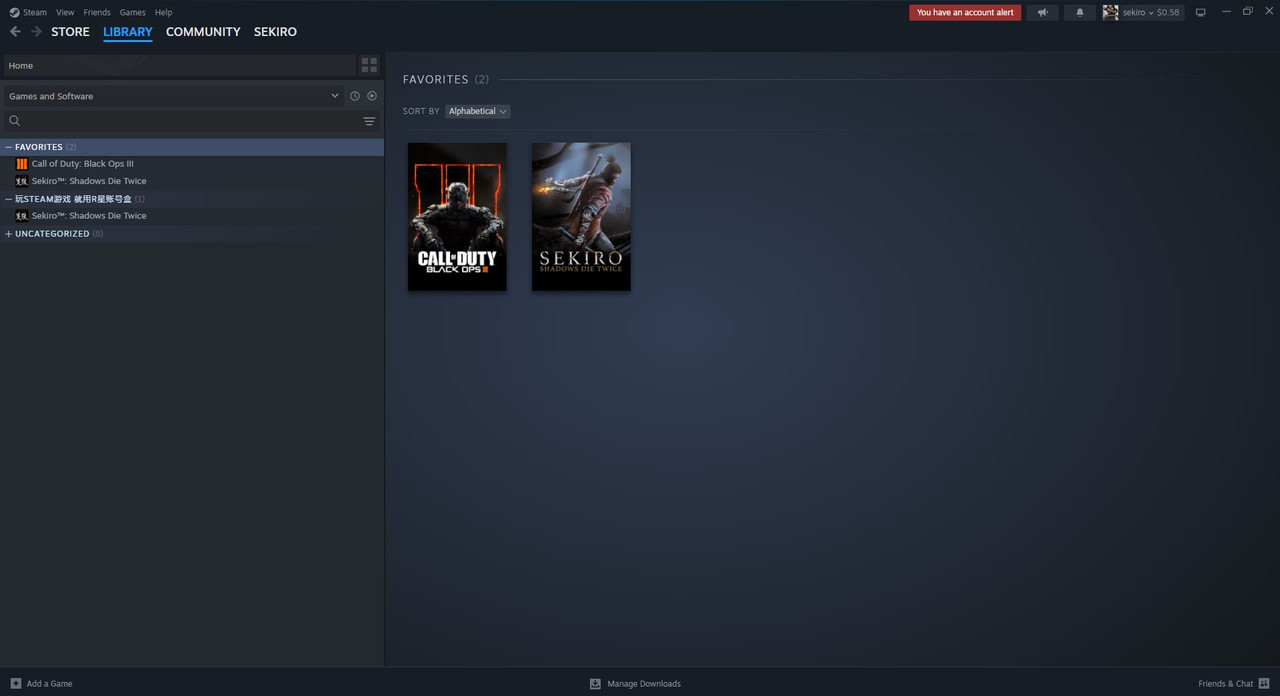This screenshot has width=1280, height=696.
Task: Open the account alert notice
Action: click(965, 12)
